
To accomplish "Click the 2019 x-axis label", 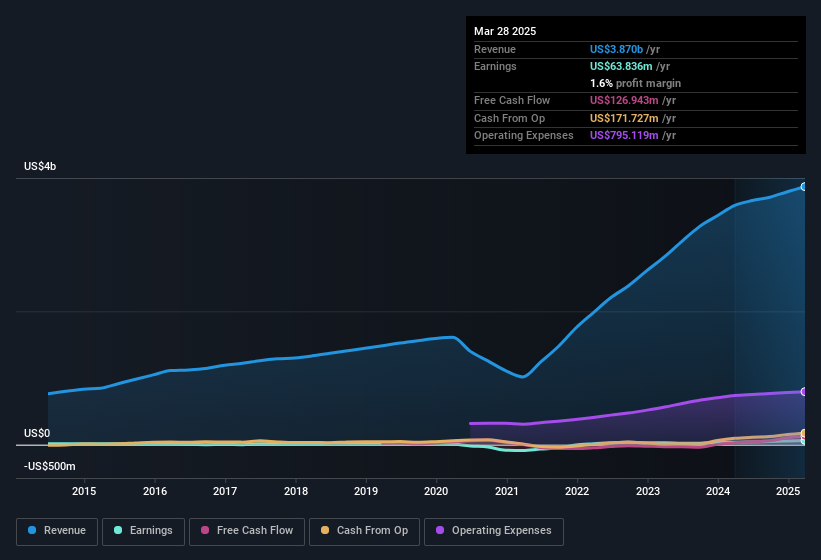I will click(x=366, y=491).
